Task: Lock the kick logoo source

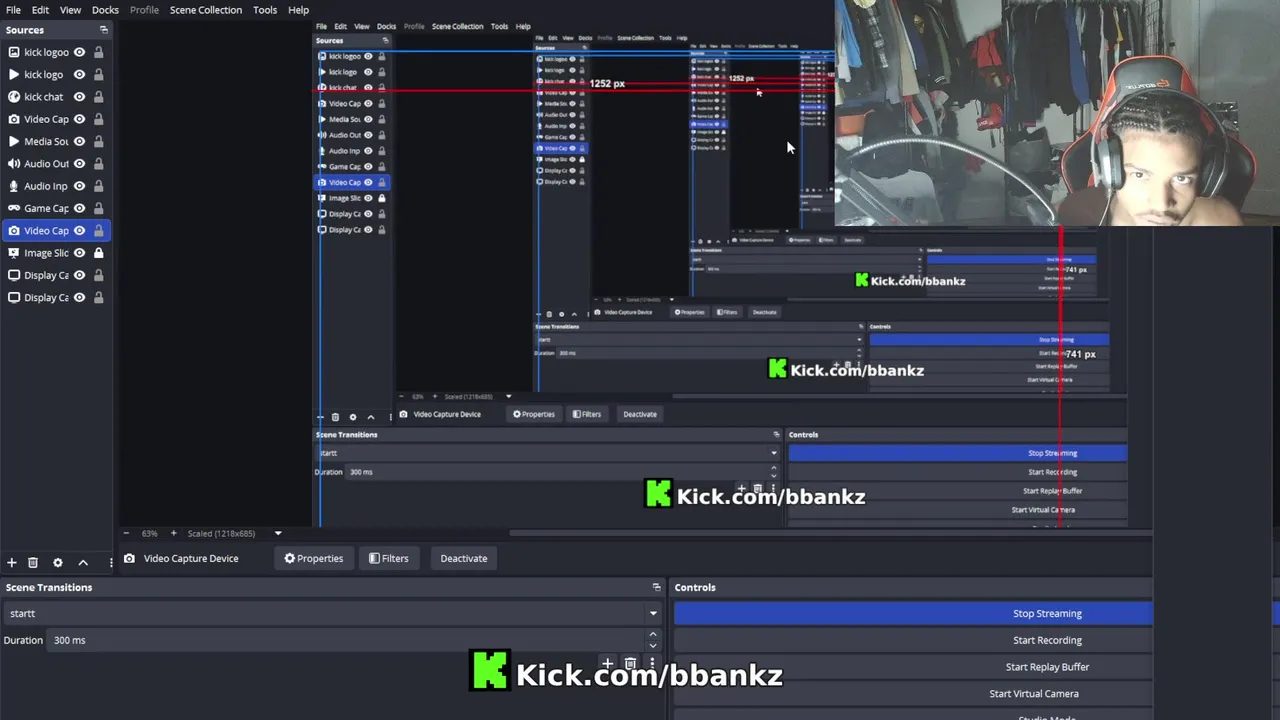Action: [98, 52]
